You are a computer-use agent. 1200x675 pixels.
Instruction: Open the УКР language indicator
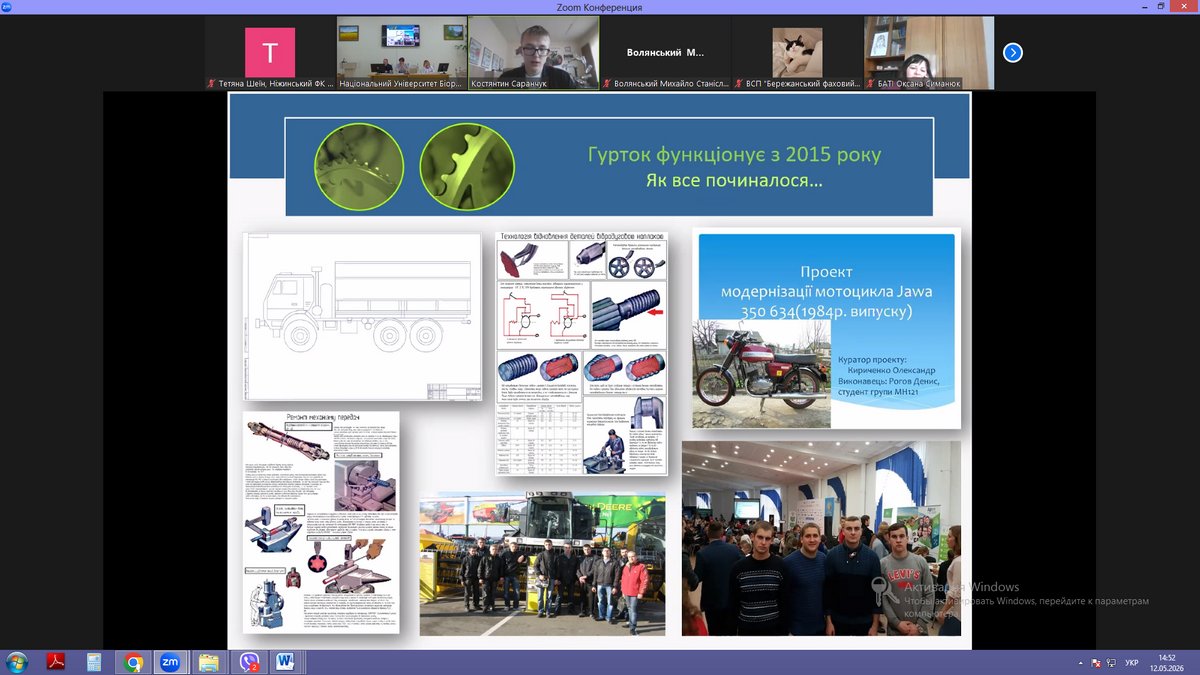click(1132, 663)
